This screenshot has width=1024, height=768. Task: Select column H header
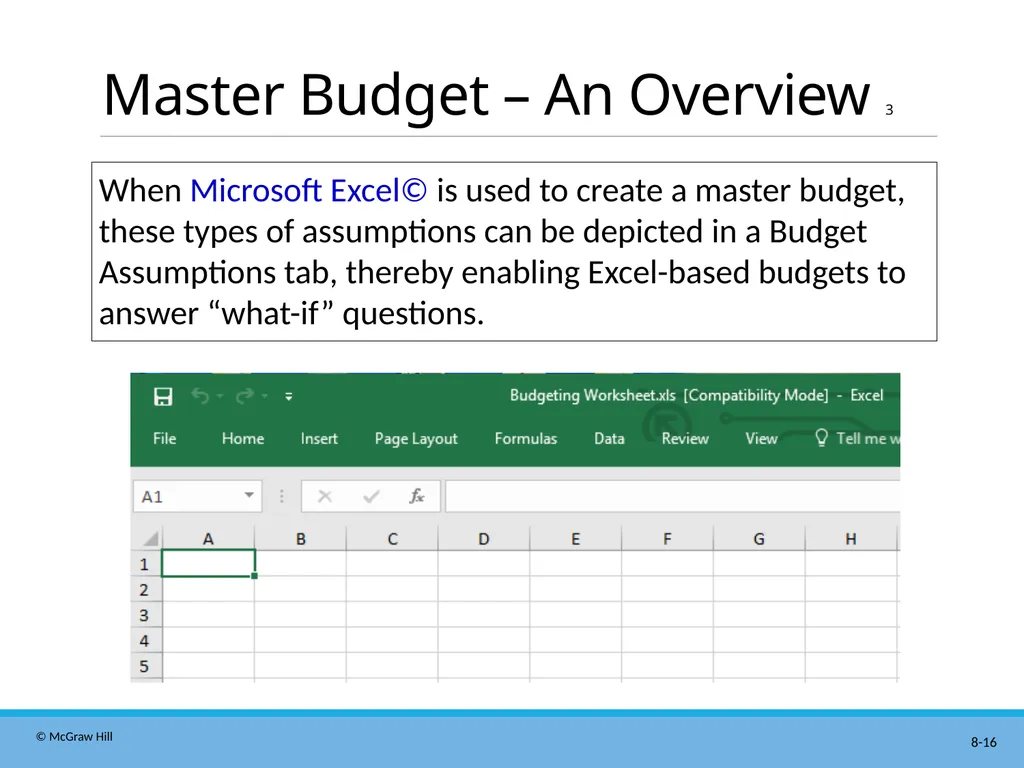pyautogui.click(x=851, y=539)
